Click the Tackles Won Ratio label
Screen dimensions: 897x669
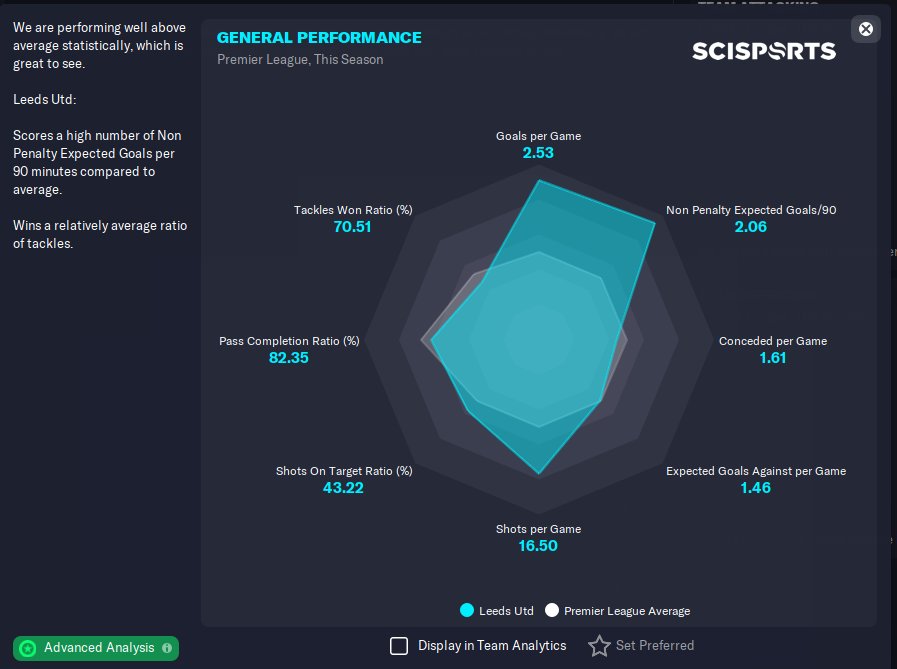click(353, 210)
